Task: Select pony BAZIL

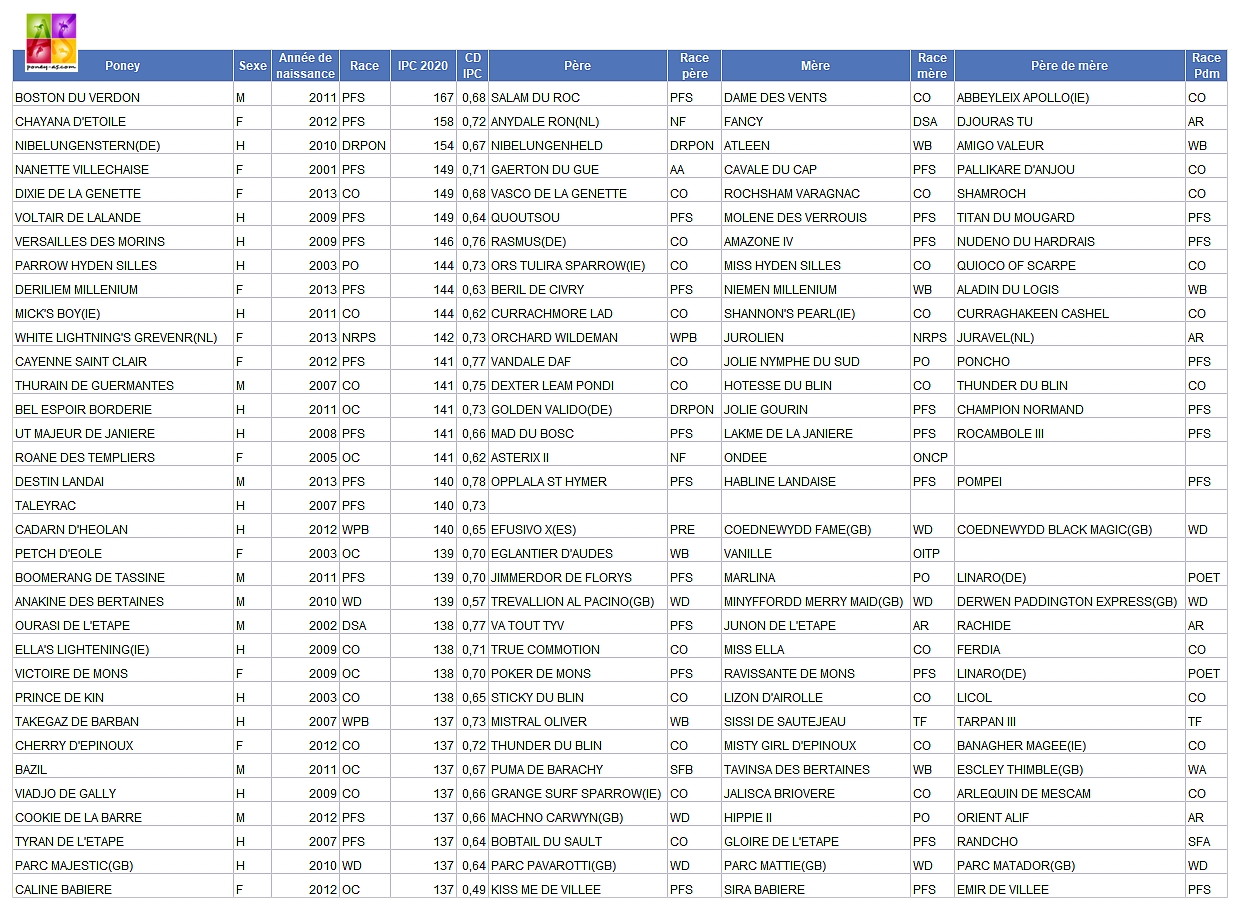Action: 31,770
